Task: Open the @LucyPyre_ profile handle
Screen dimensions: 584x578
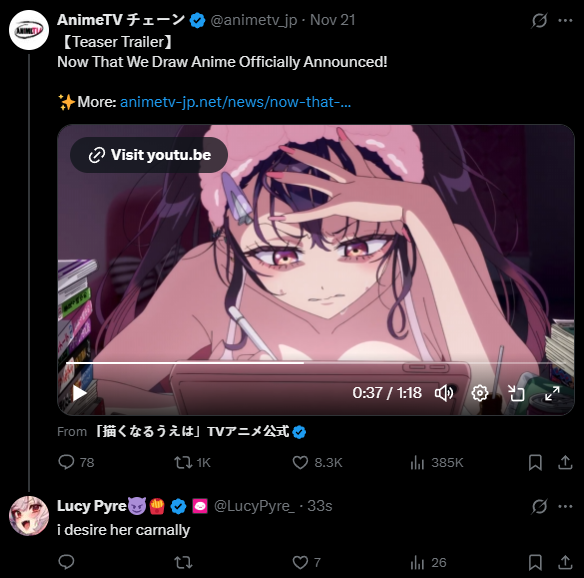Action: tap(254, 506)
